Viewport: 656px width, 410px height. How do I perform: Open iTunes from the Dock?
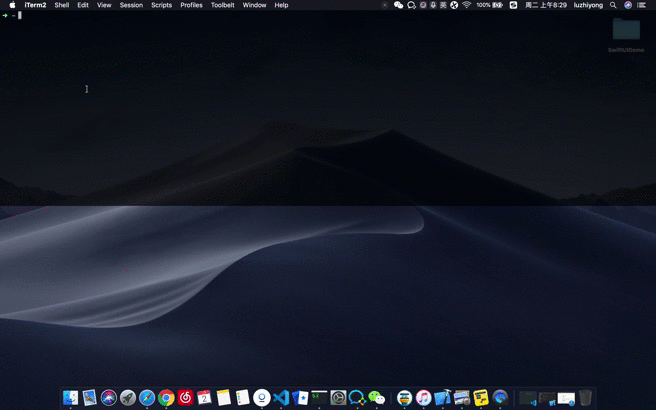(423, 397)
